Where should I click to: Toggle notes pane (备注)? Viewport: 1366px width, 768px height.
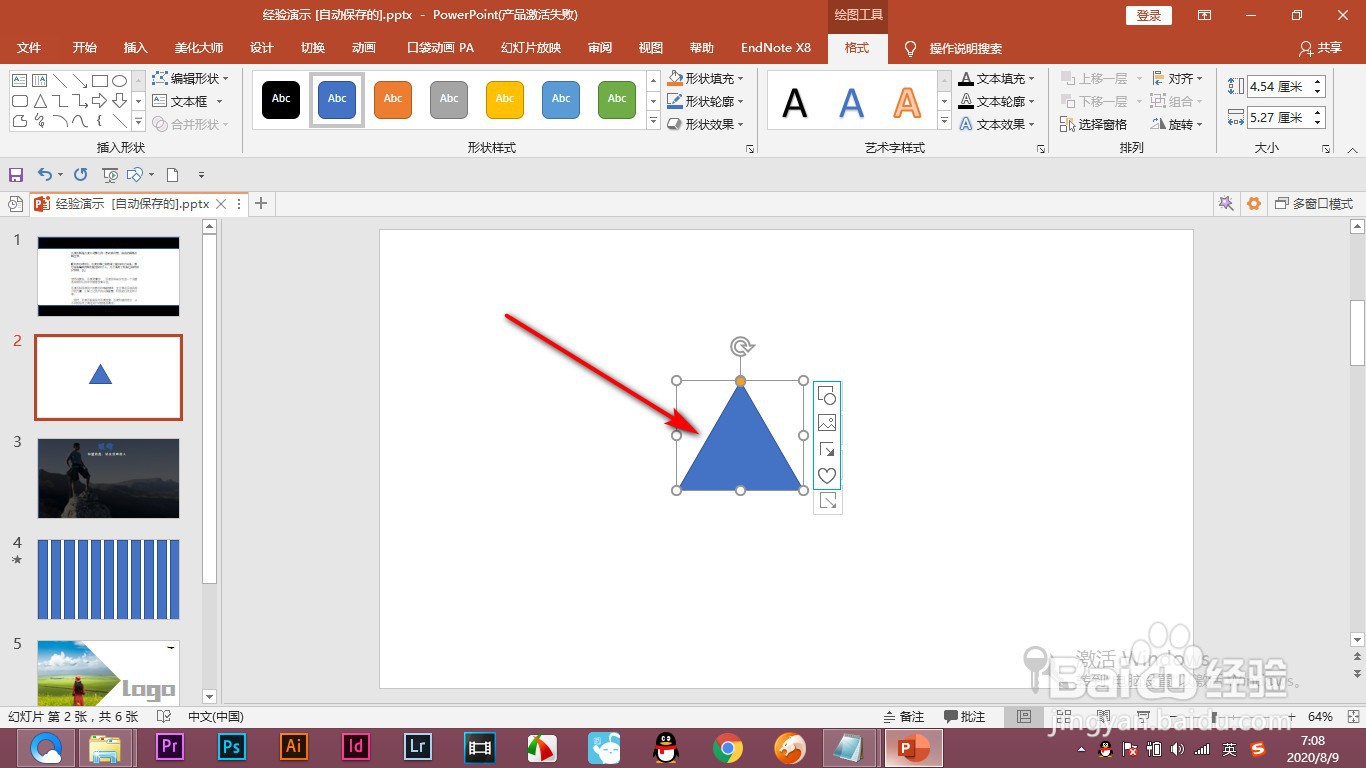click(904, 717)
